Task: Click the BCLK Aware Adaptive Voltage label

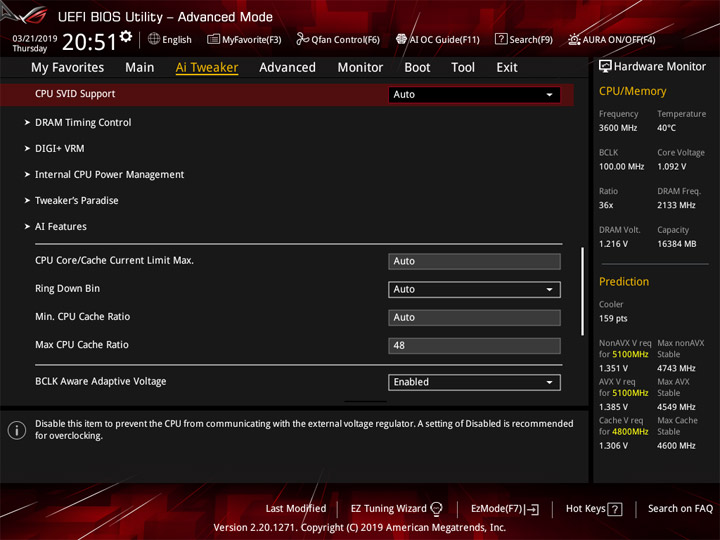Action: pos(101,381)
